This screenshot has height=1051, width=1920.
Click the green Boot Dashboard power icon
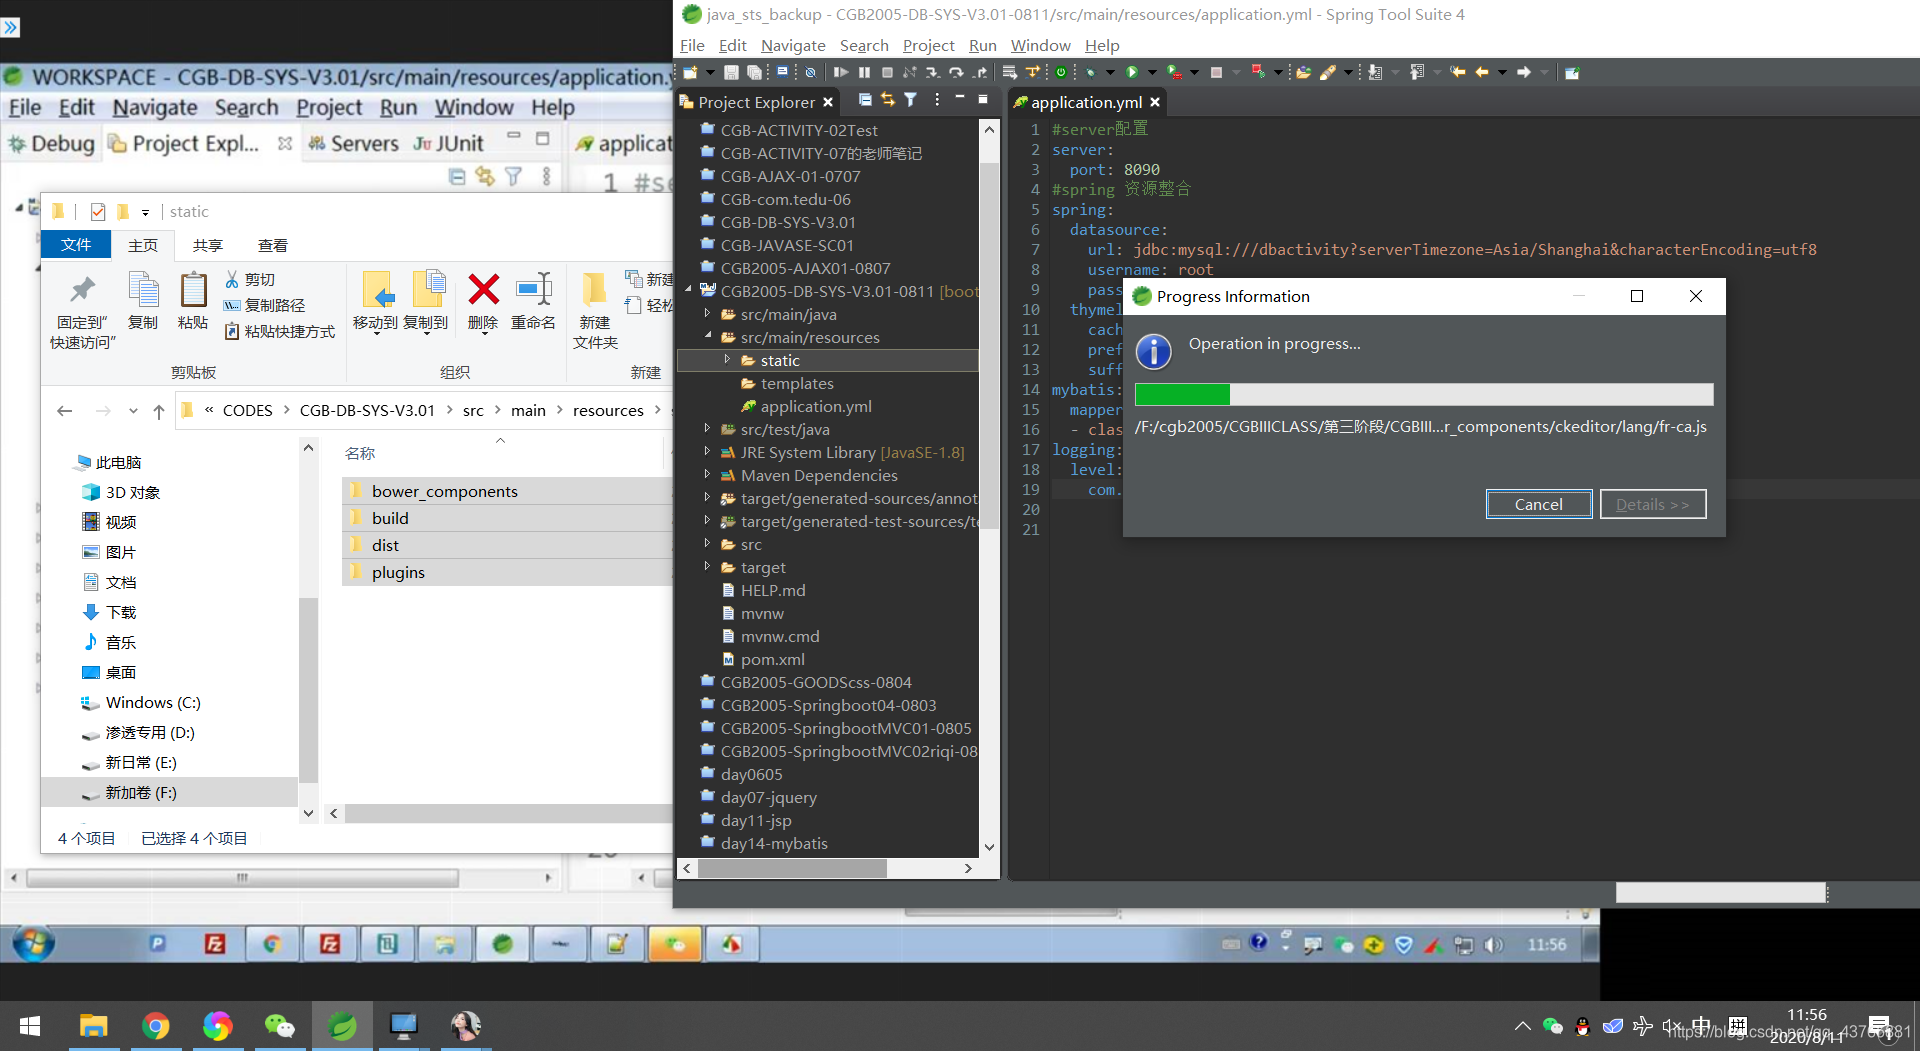(x=1061, y=72)
